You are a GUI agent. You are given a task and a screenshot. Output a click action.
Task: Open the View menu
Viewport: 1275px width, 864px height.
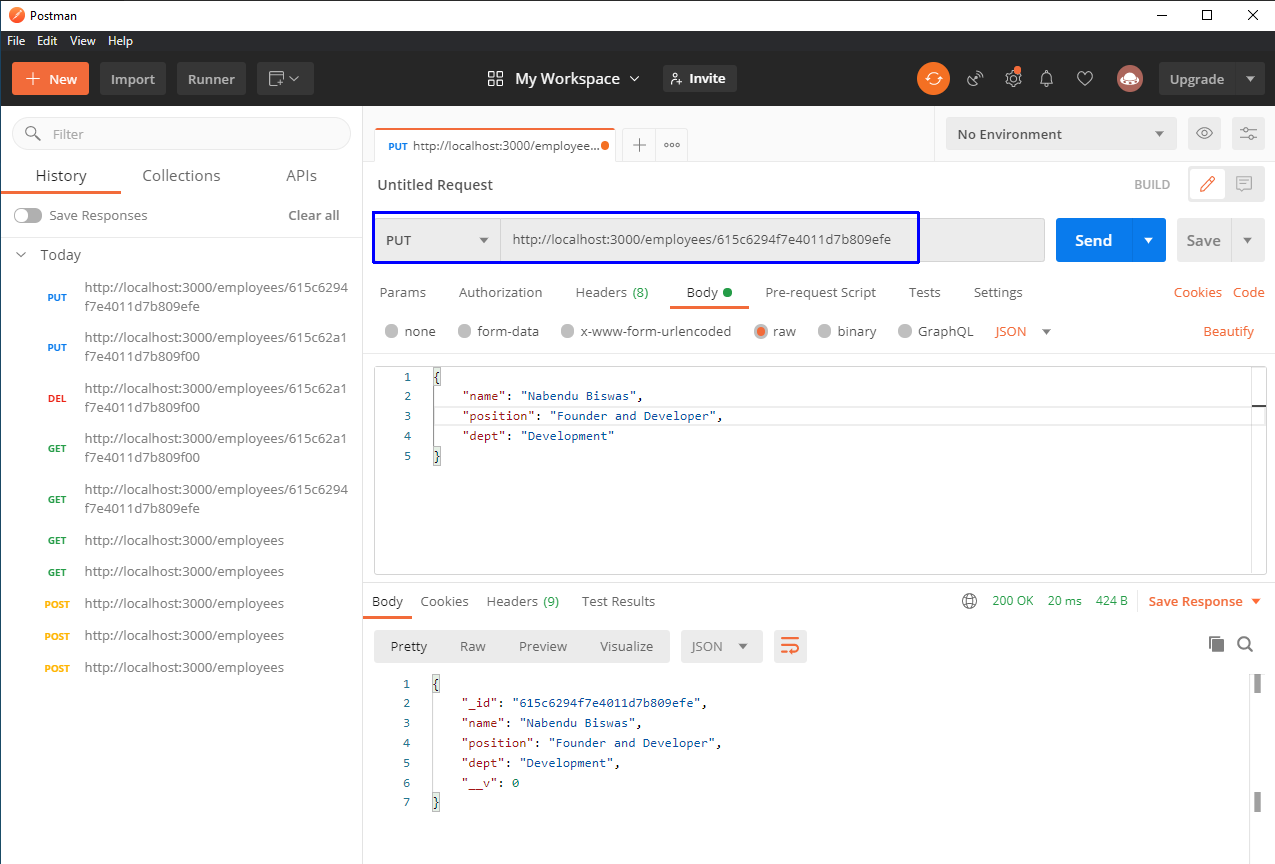83,41
